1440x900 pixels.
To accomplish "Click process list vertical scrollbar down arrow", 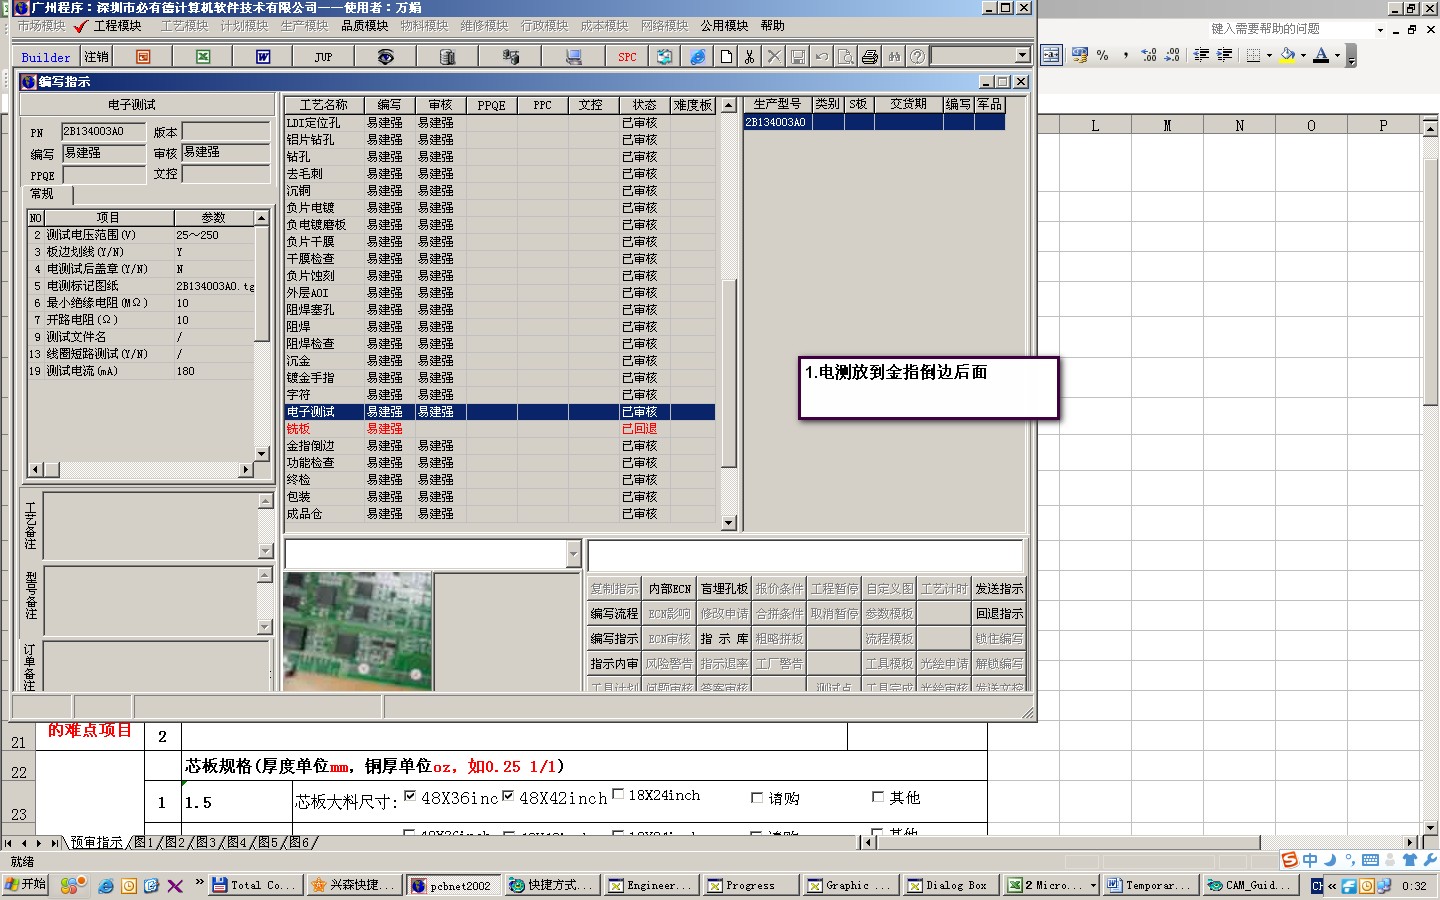I will (x=728, y=523).
